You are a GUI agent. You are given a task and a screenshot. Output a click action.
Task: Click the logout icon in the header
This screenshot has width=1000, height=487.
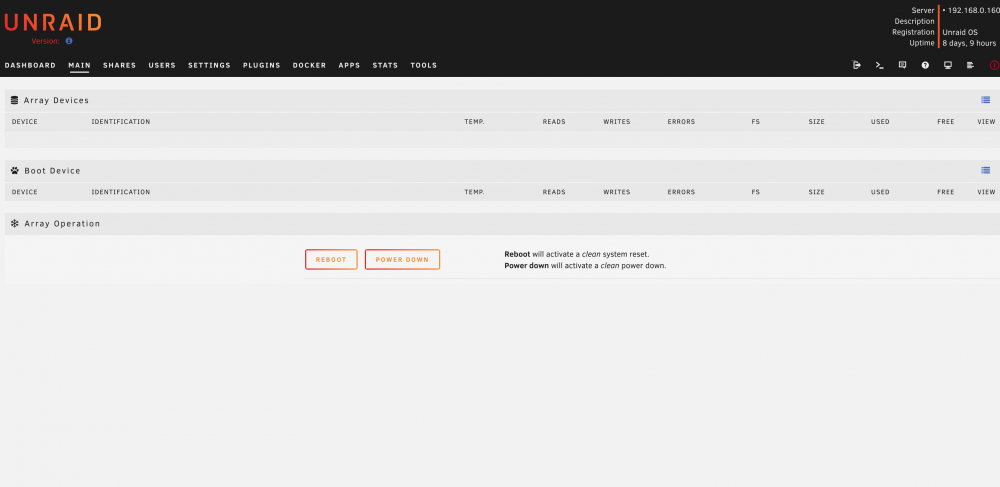point(857,65)
